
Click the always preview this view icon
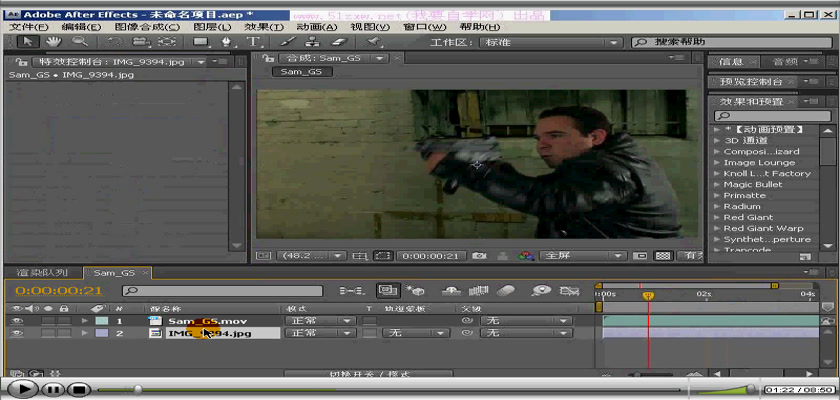(261, 256)
